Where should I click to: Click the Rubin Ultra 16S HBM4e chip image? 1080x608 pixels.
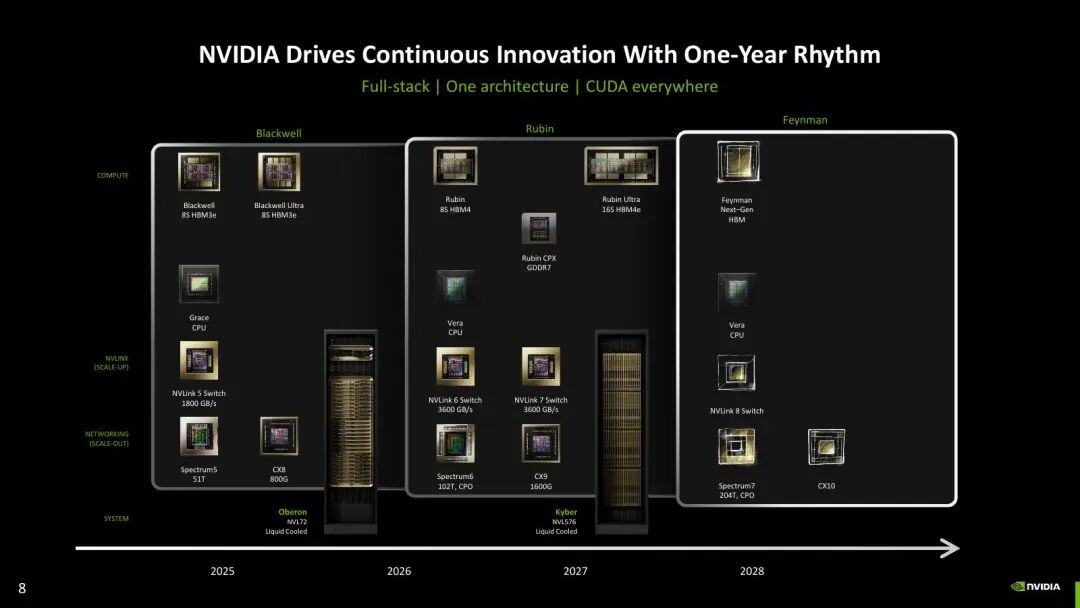(x=621, y=165)
